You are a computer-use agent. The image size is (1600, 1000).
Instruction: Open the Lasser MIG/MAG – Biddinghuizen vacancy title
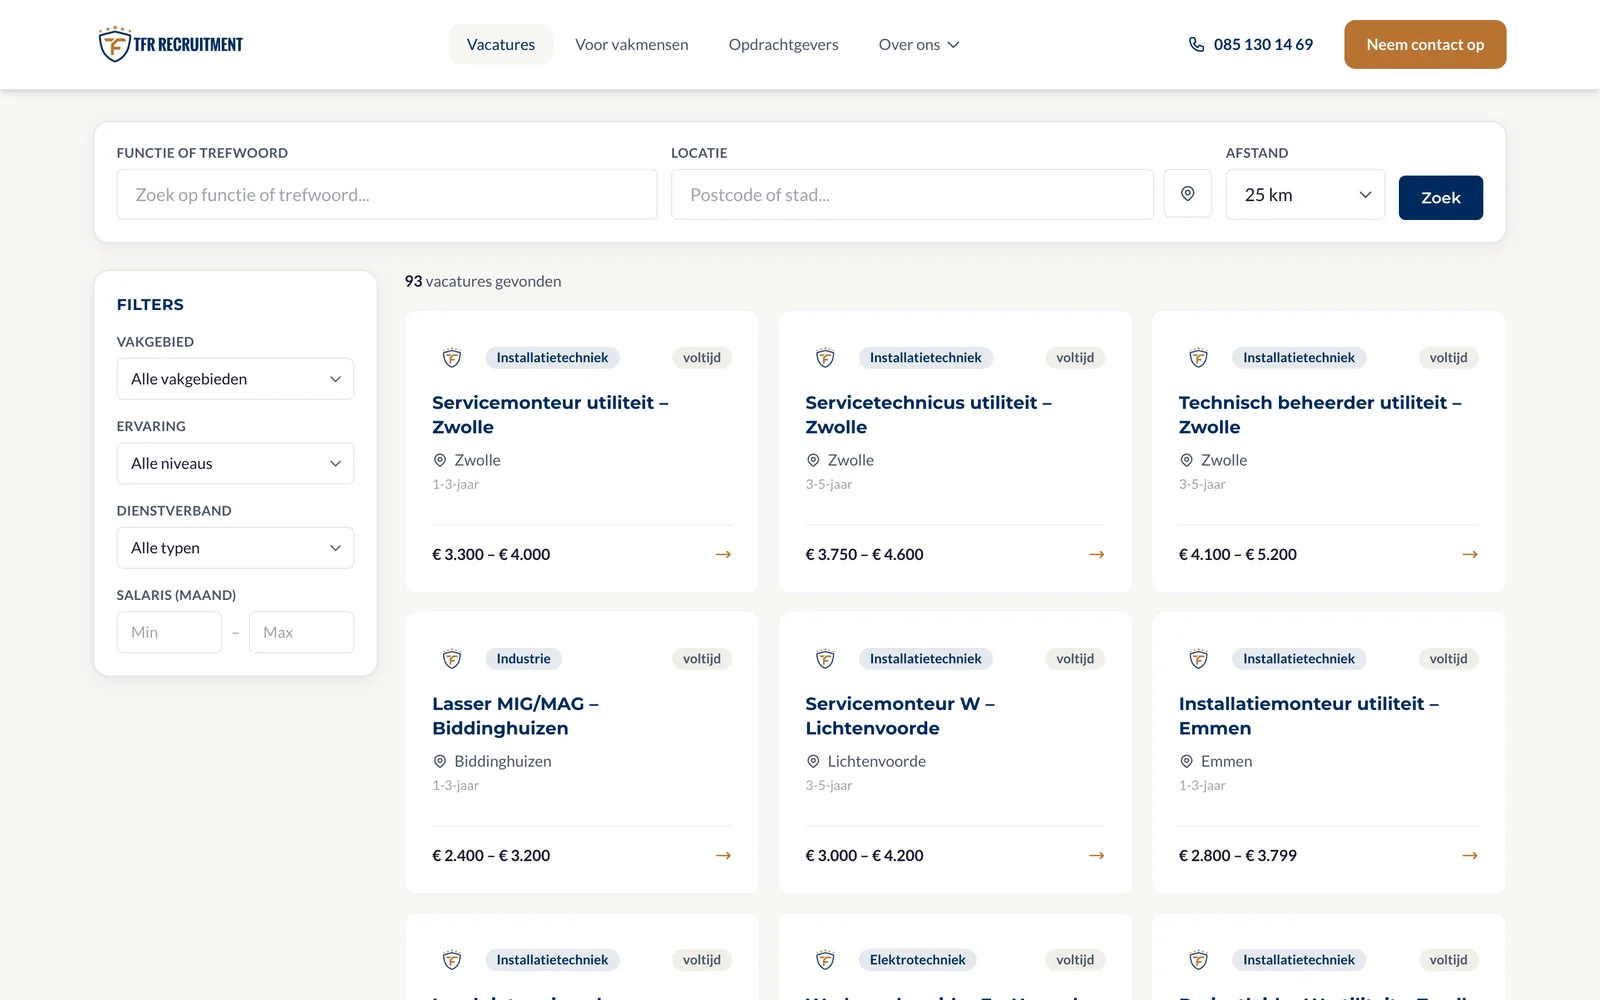tap(515, 716)
